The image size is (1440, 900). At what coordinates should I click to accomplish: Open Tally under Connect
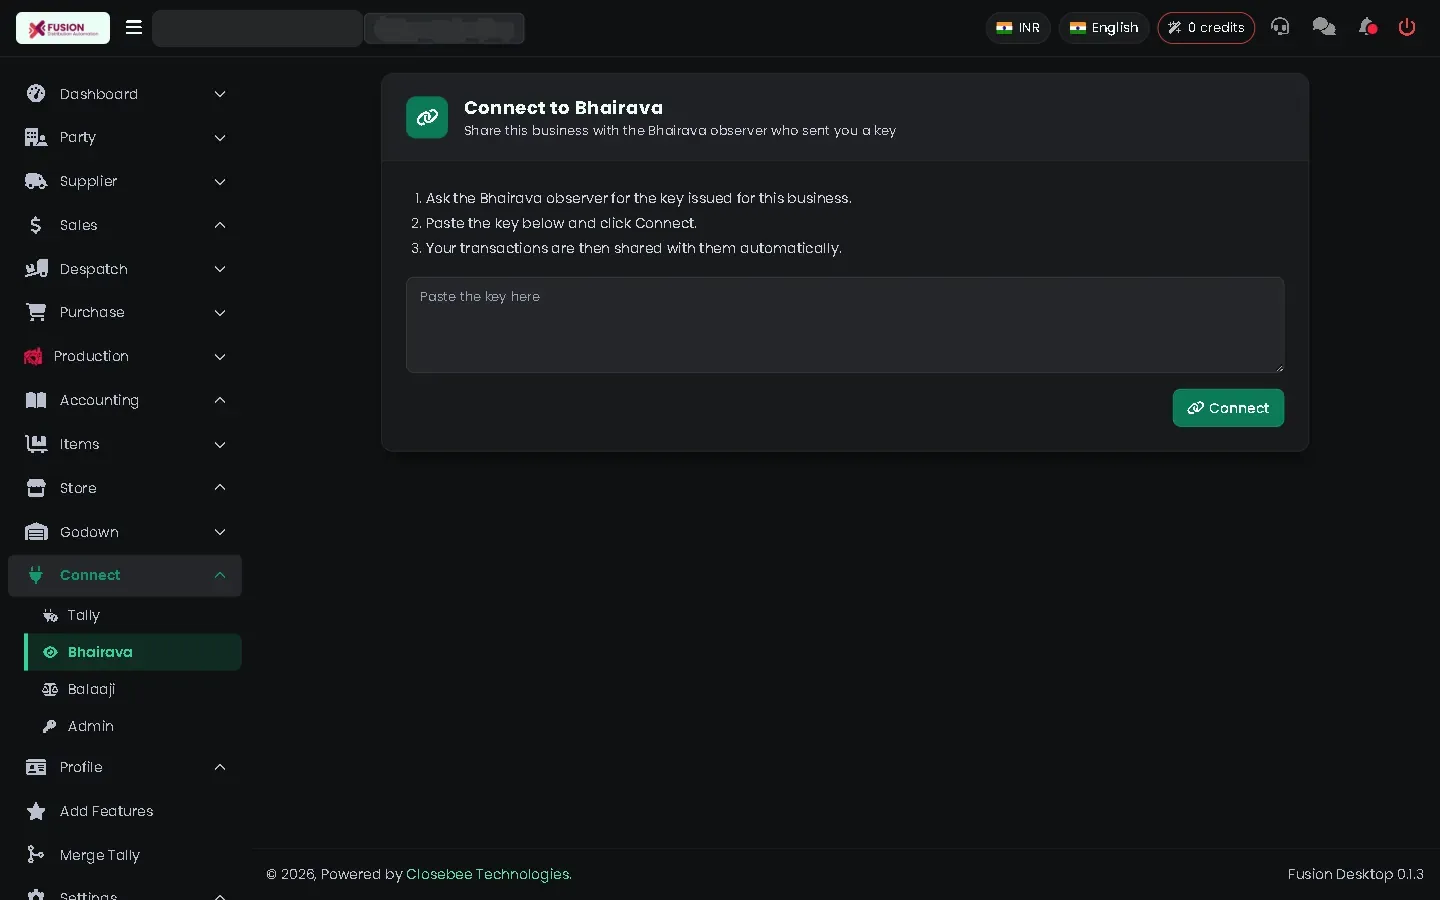coord(133,615)
